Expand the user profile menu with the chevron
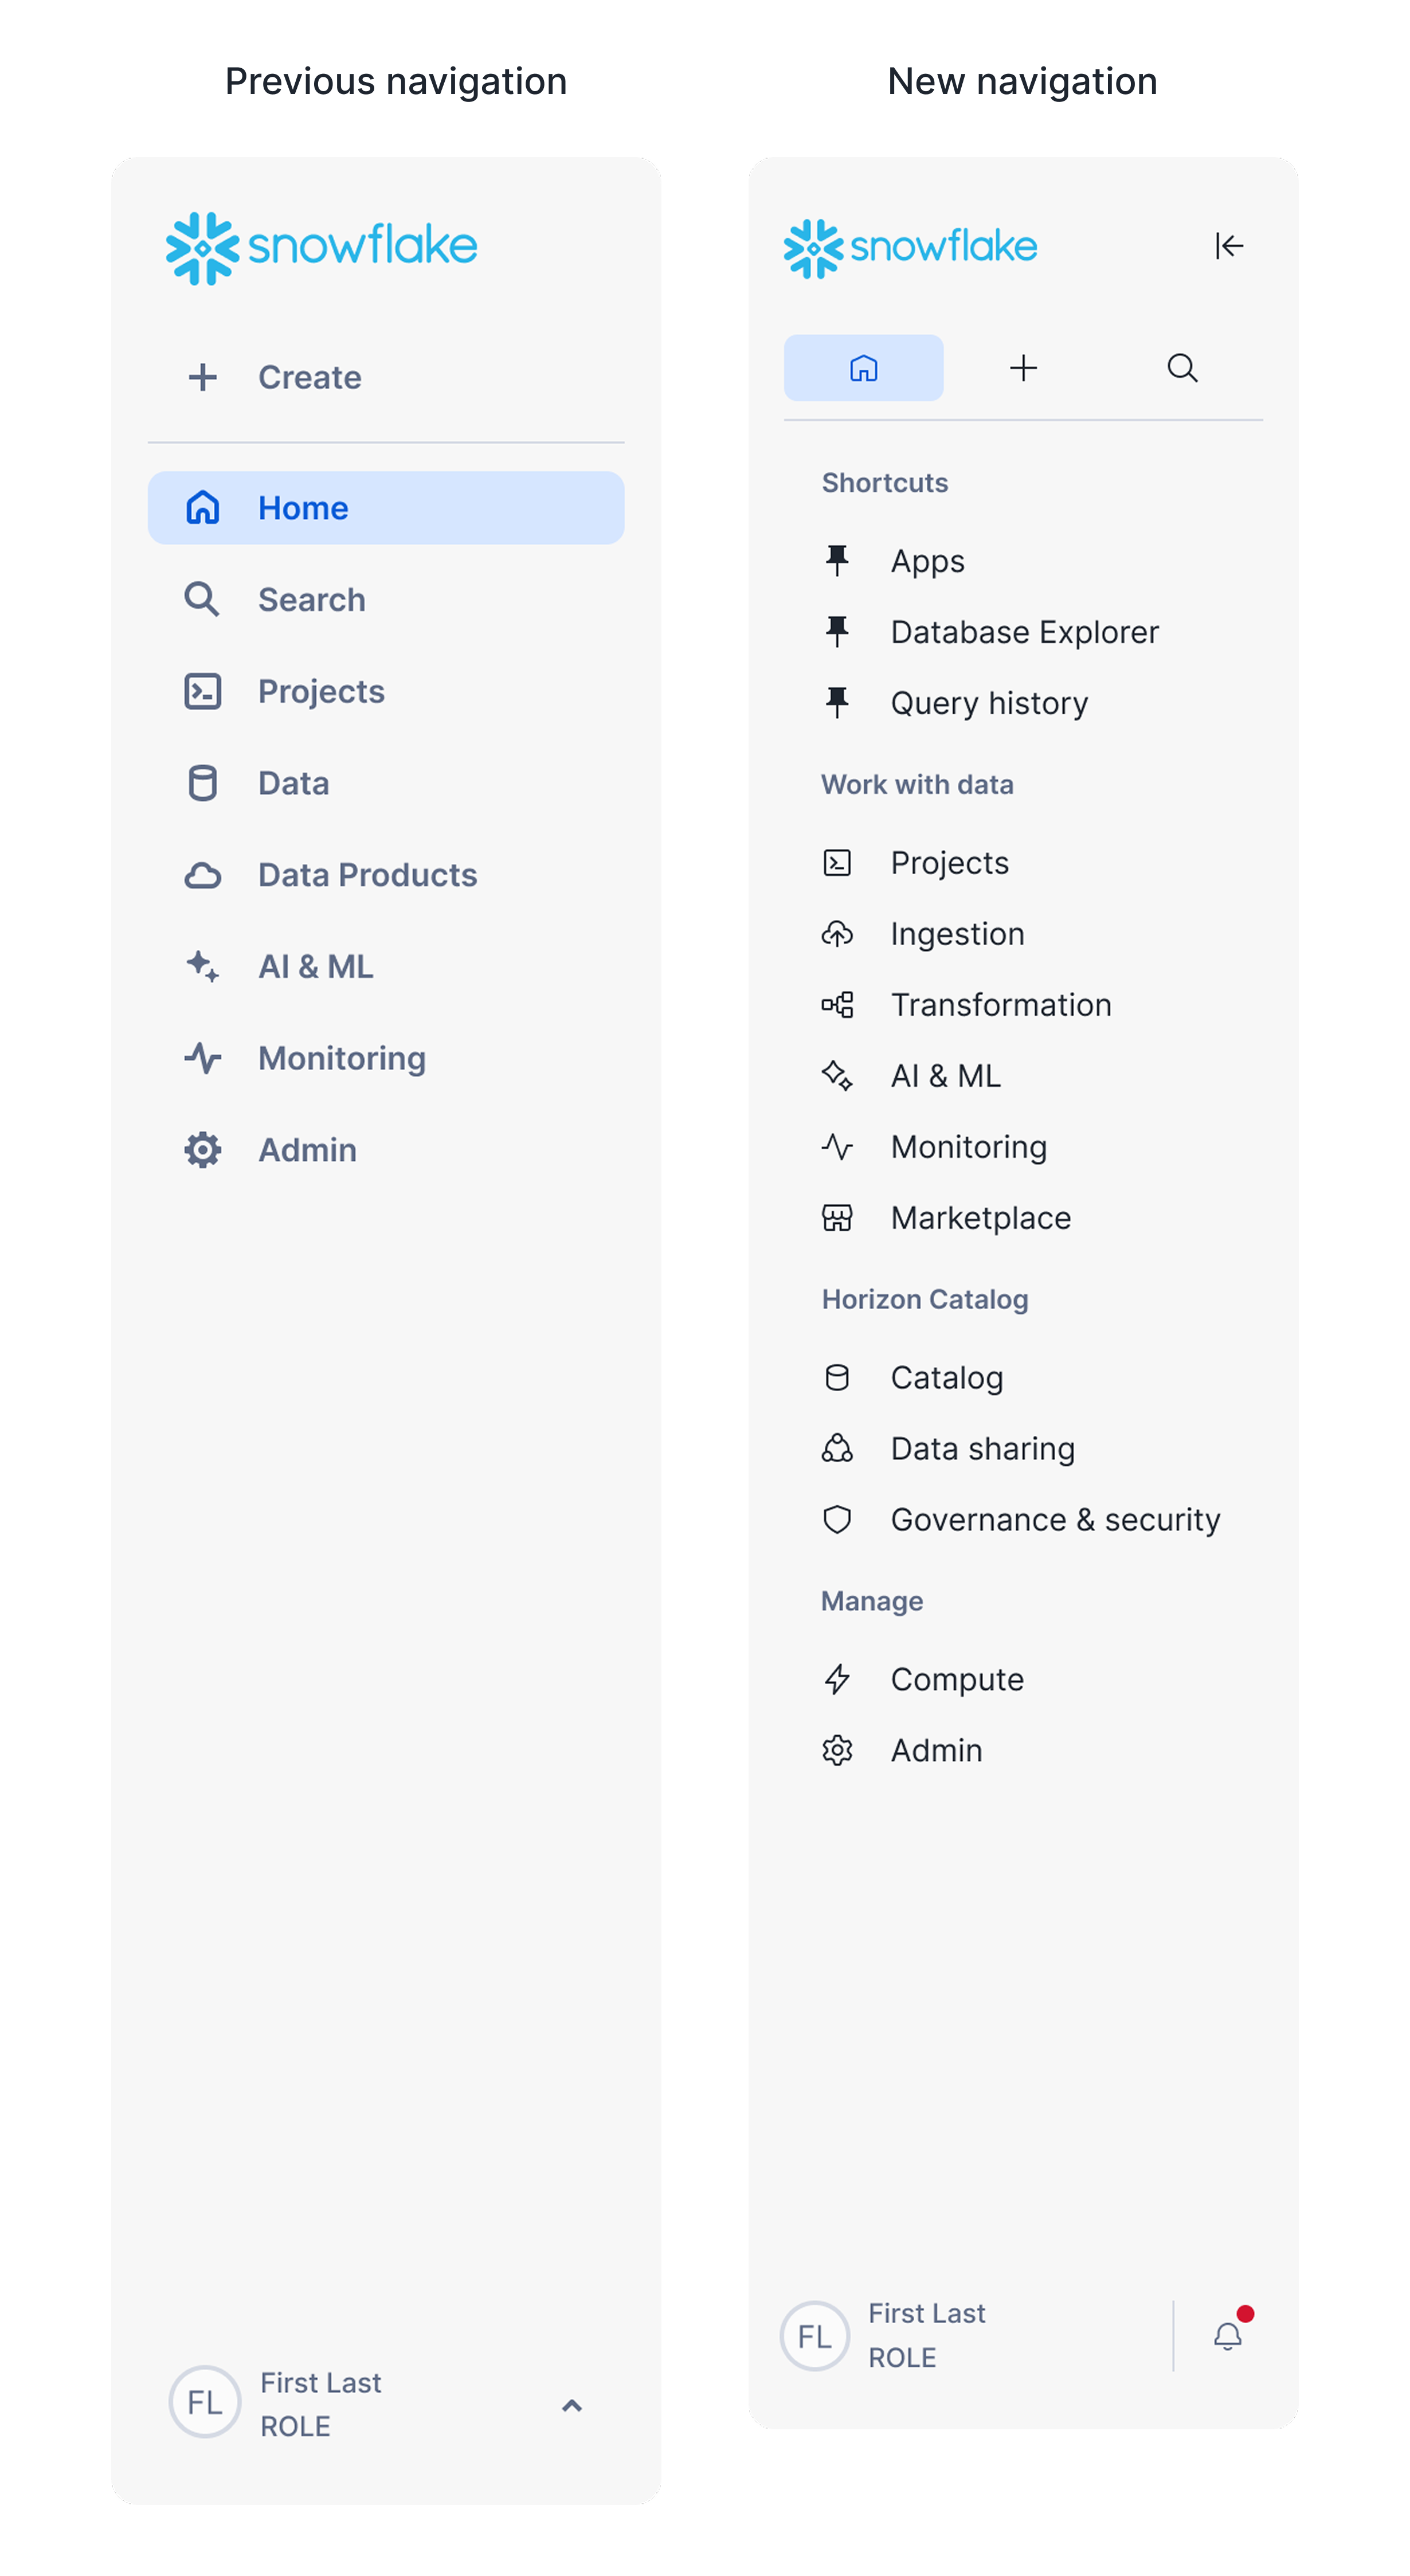The height and width of the screenshot is (2576, 1410). point(572,2406)
